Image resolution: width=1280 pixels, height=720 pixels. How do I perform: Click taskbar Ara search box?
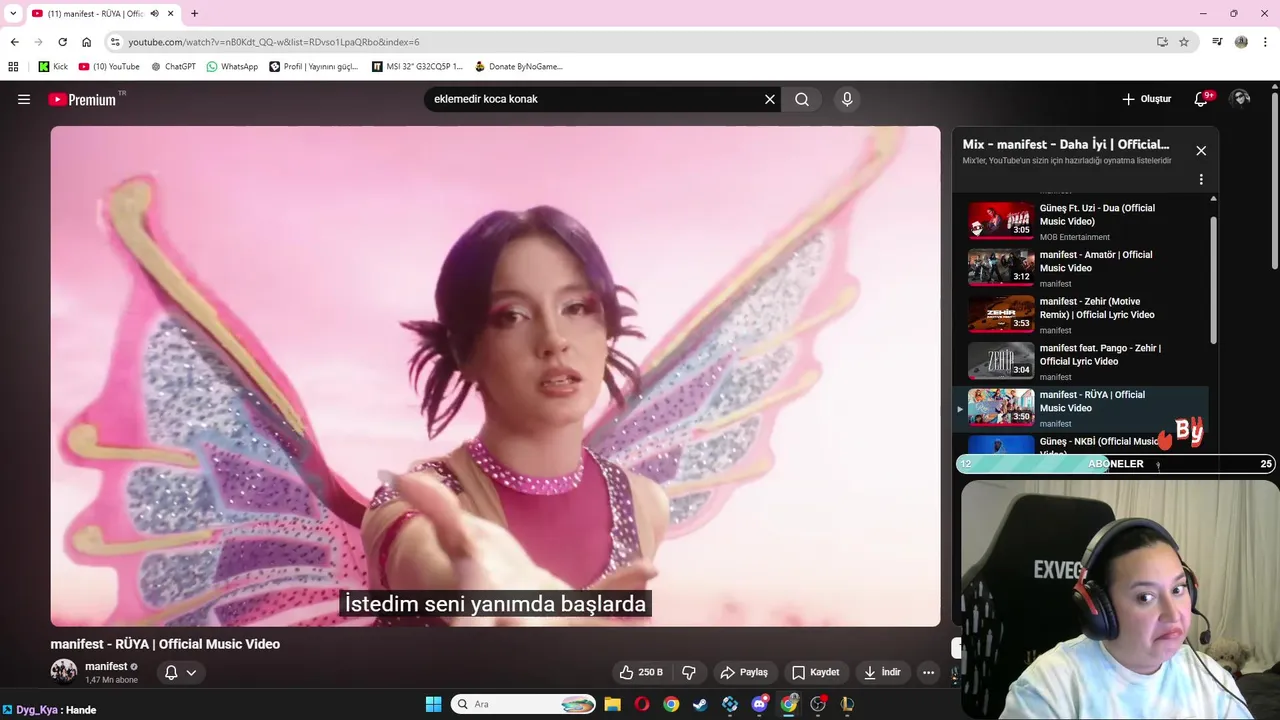(523, 704)
